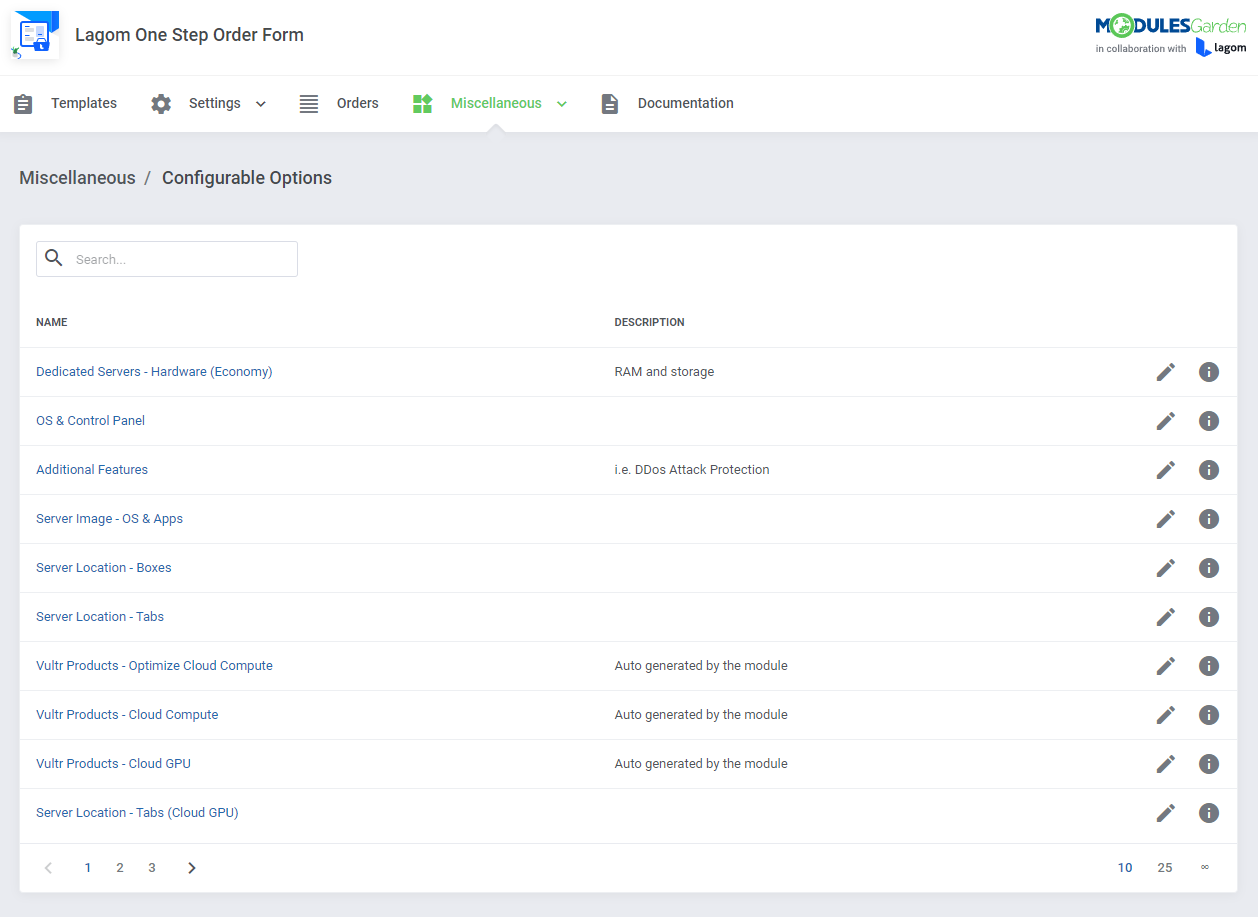Click the Miscellaneous puzzle icon
Screen dimensions: 1258x917
pos(421,103)
